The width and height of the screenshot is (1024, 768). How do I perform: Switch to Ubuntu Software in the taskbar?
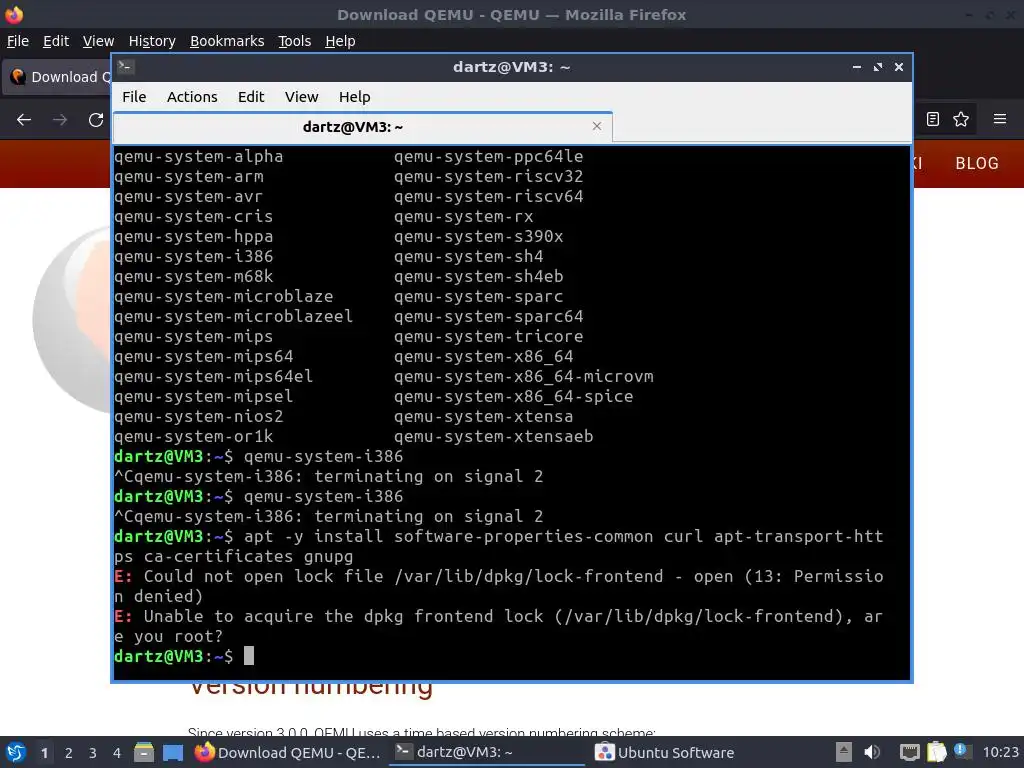click(x=665, y=752)
